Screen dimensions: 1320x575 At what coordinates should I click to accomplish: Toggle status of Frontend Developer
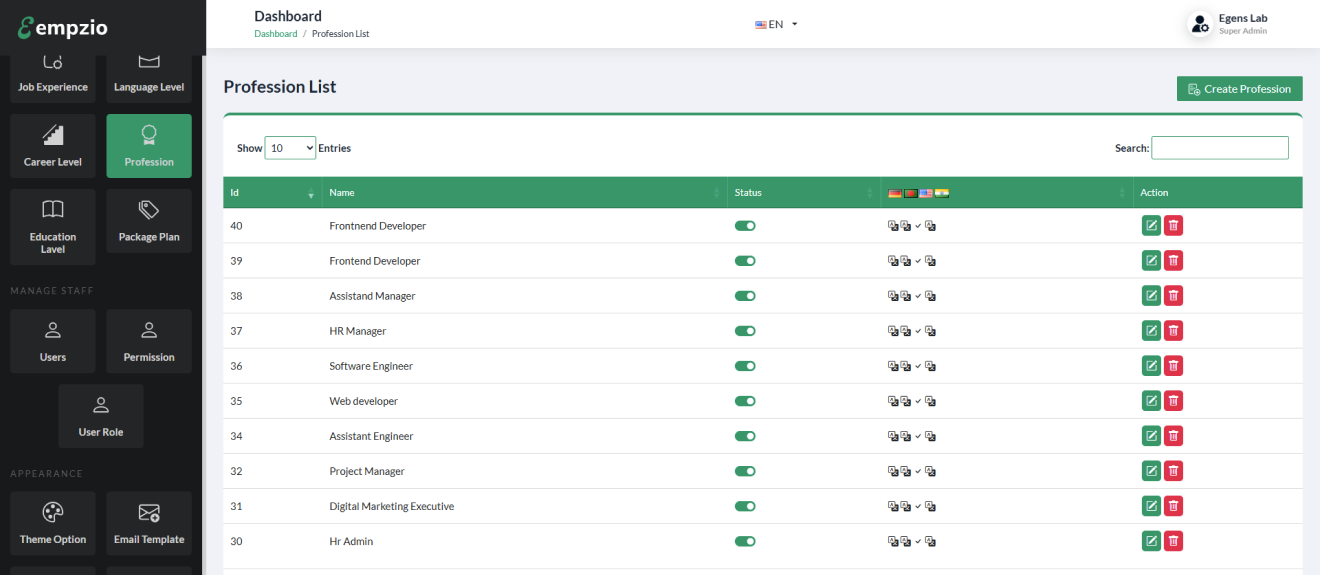pos(745,261)
